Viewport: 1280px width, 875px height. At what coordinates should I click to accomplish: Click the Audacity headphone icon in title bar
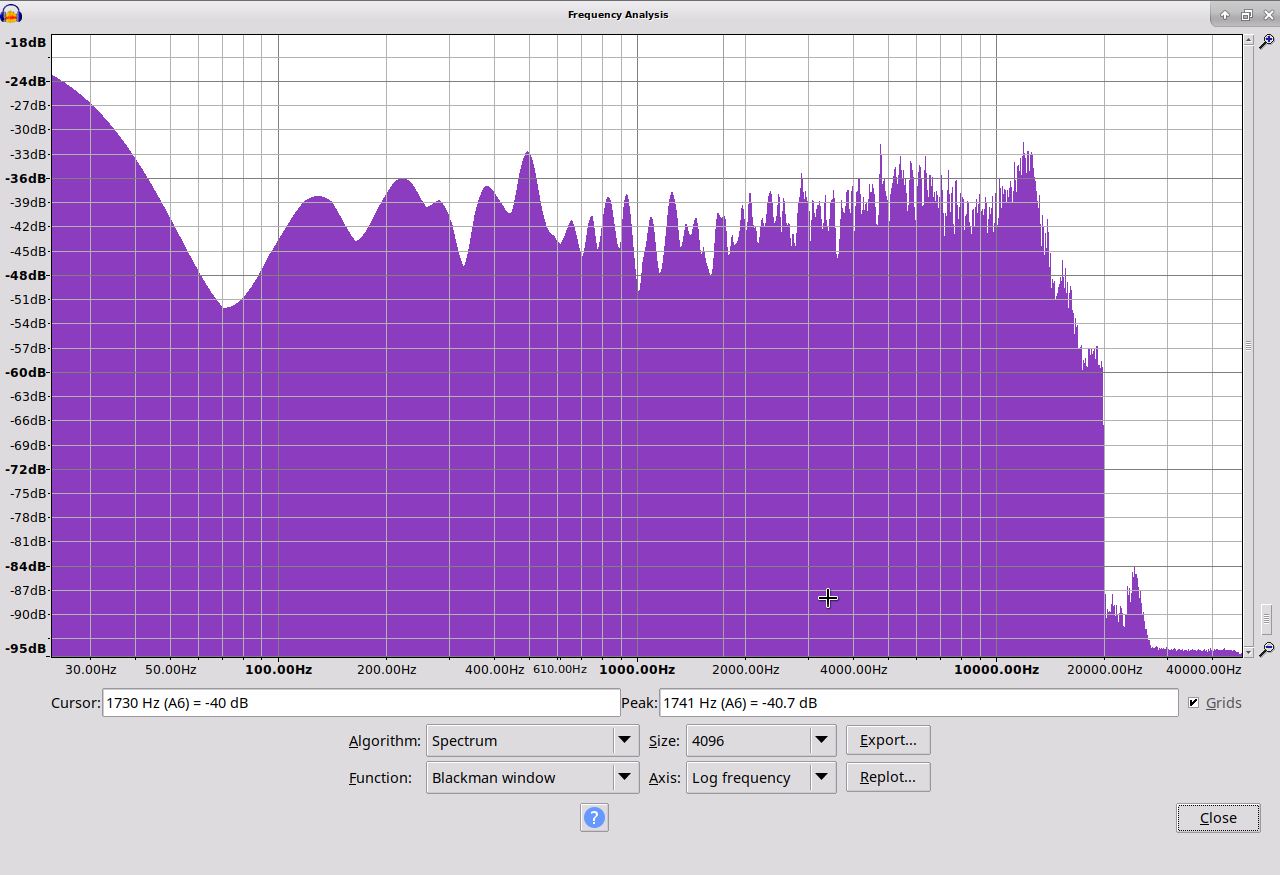click(11, 14)
